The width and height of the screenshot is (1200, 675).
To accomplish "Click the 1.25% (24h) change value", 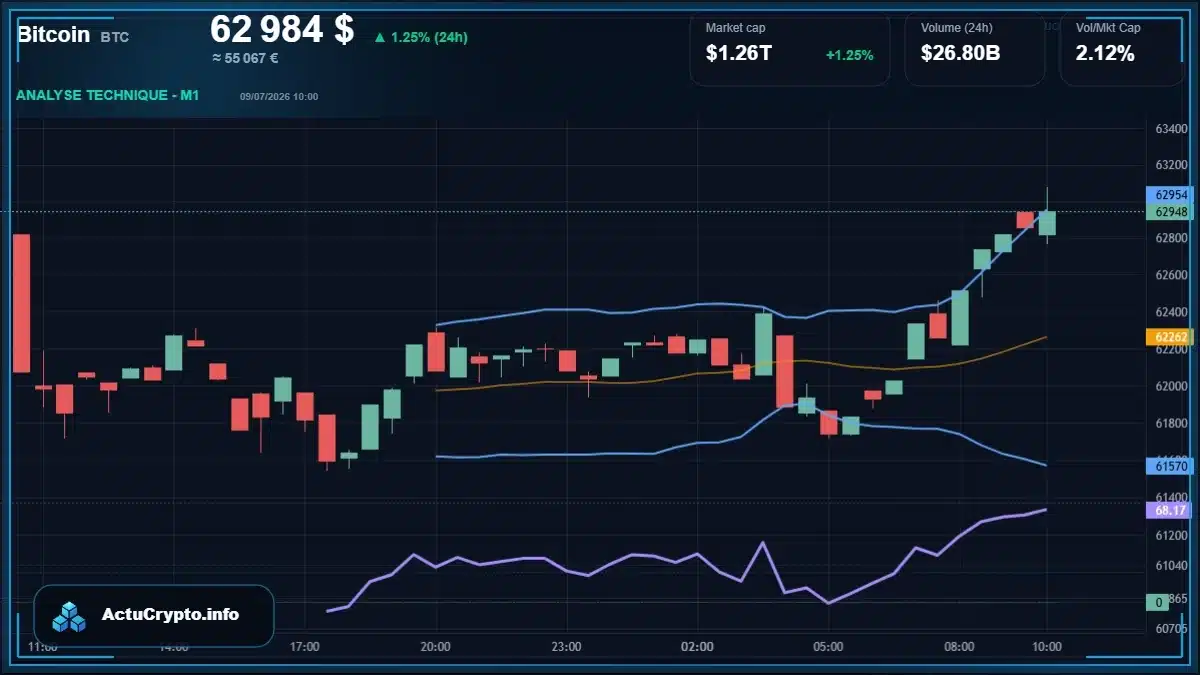I will (429, 37).
